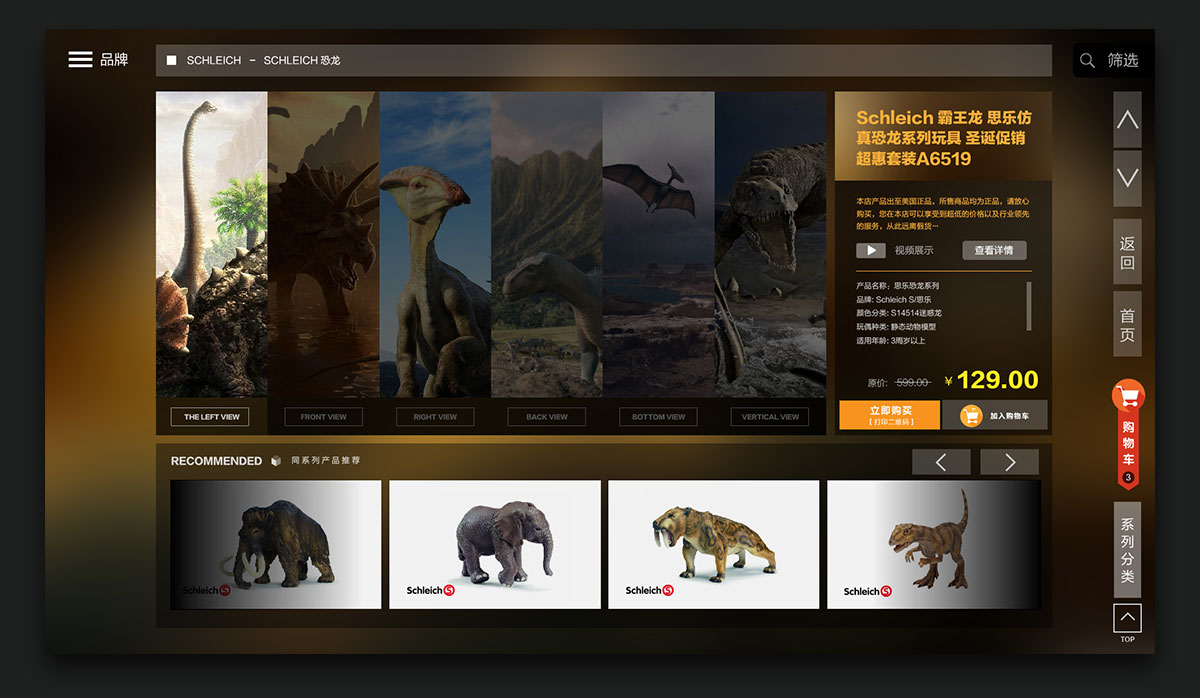Click the triceratops front view image
Image resolution: width=1200 pixels, height=698 pixels.
(x=323, y=245)
